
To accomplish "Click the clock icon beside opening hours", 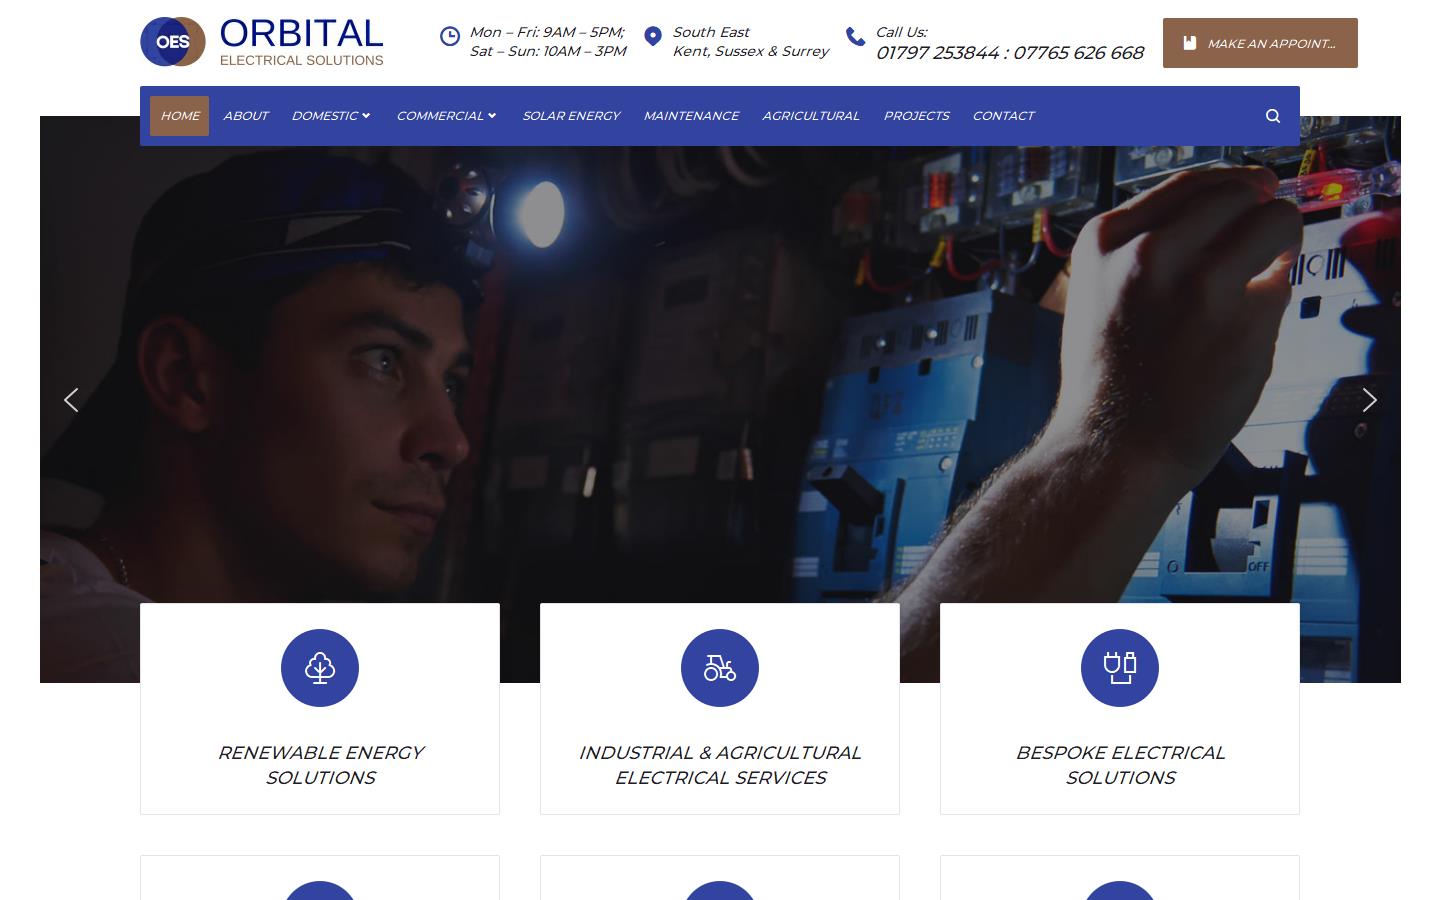I will 450,36.
